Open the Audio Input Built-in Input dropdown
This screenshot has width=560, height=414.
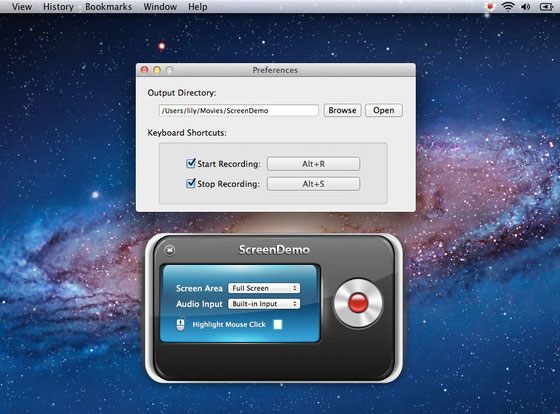264,304
